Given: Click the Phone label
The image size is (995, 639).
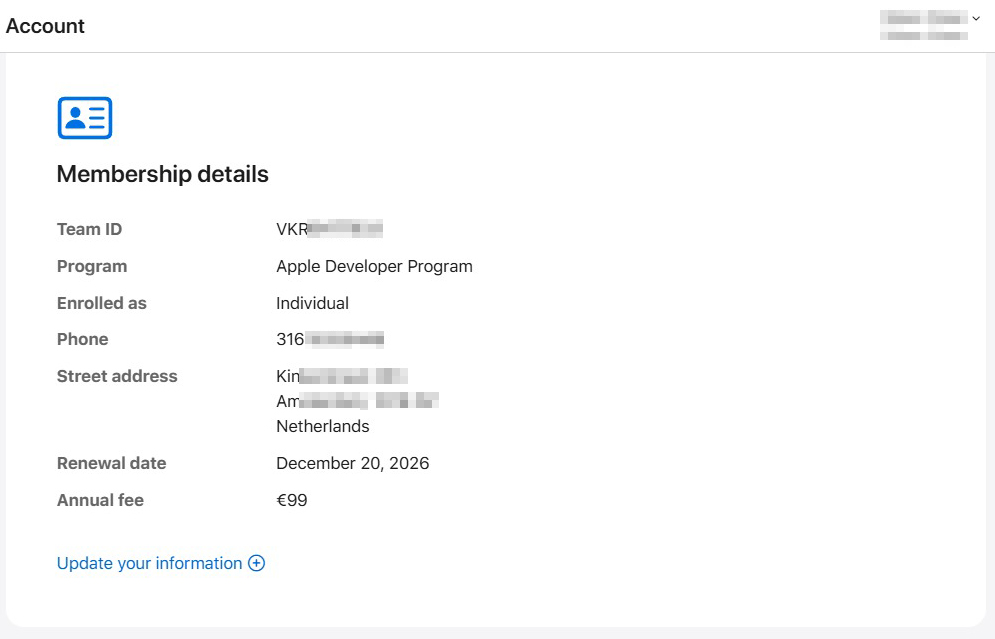Looking at the screenshot, I should click(x=82, y=339).
